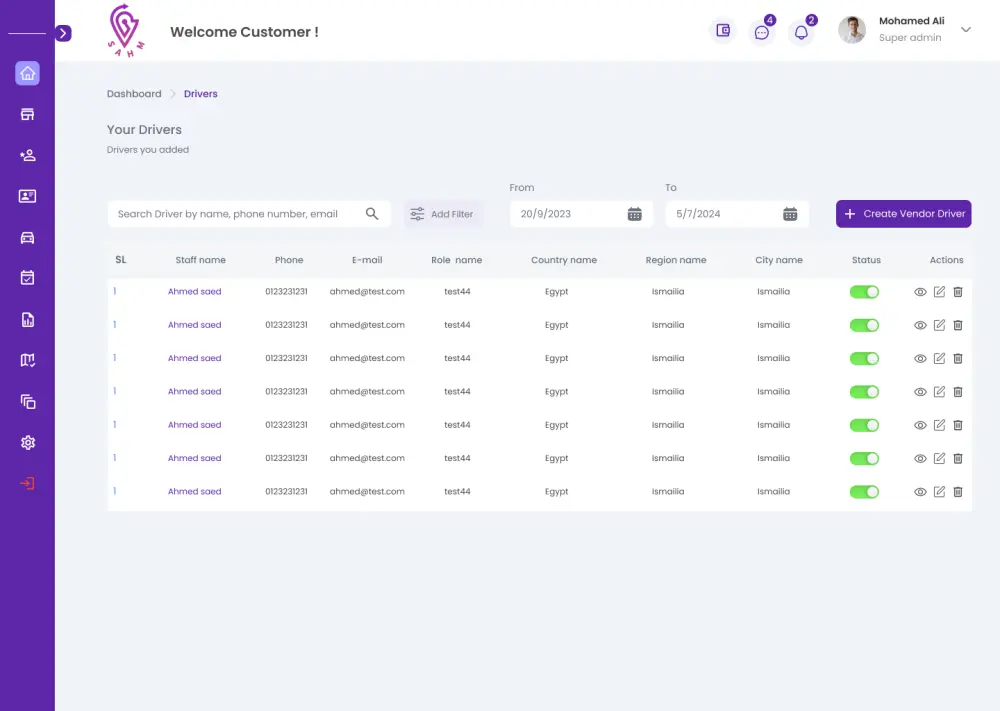Viewport: 1000px width, 711px height.
Task: Open Settings gear in the sidebar
Action: (27, 442)
